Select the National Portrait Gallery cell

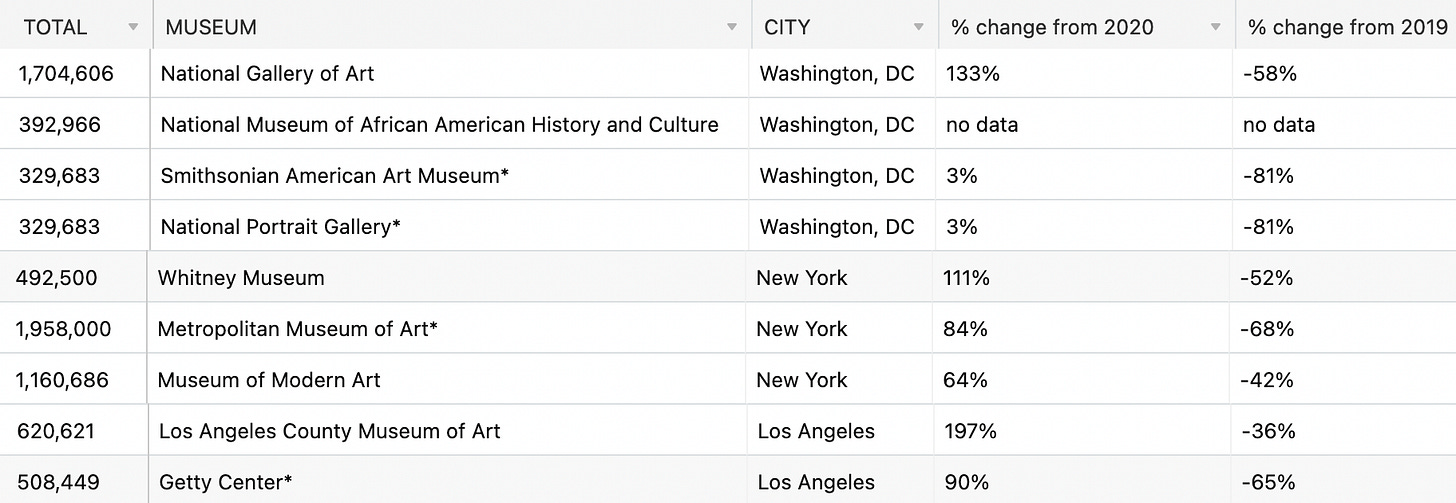[x=450, y=226]
